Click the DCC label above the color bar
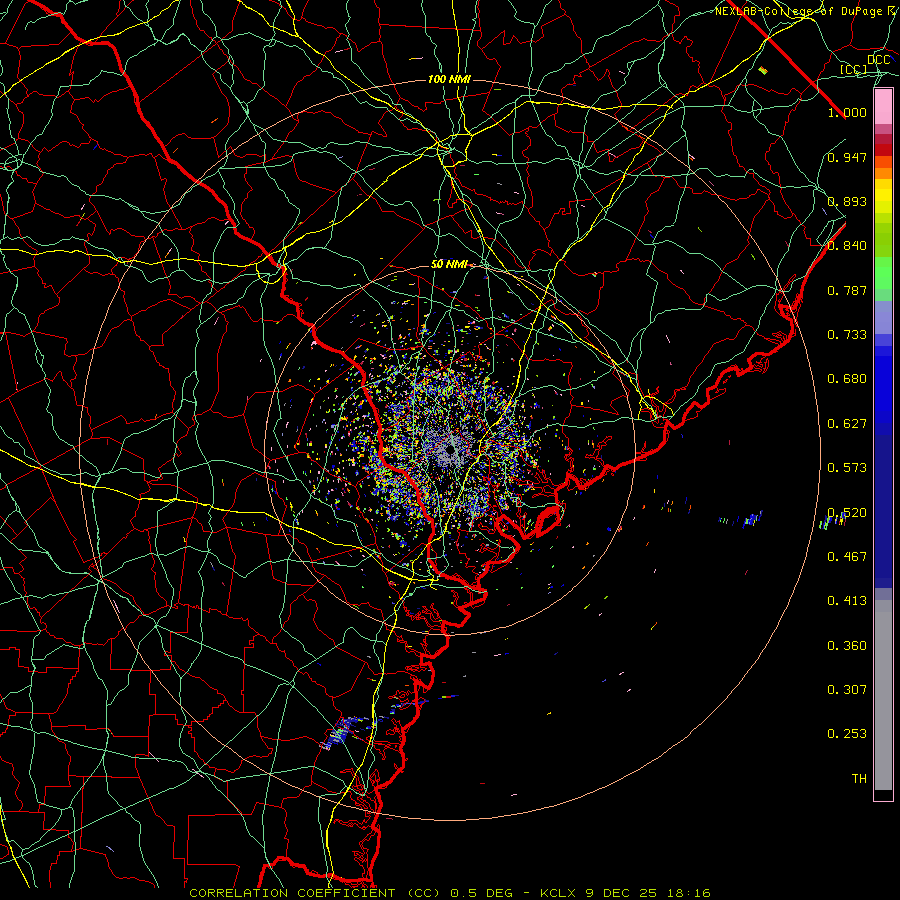Viewport: 900px width, 900px height. click(x=879, y=60)
